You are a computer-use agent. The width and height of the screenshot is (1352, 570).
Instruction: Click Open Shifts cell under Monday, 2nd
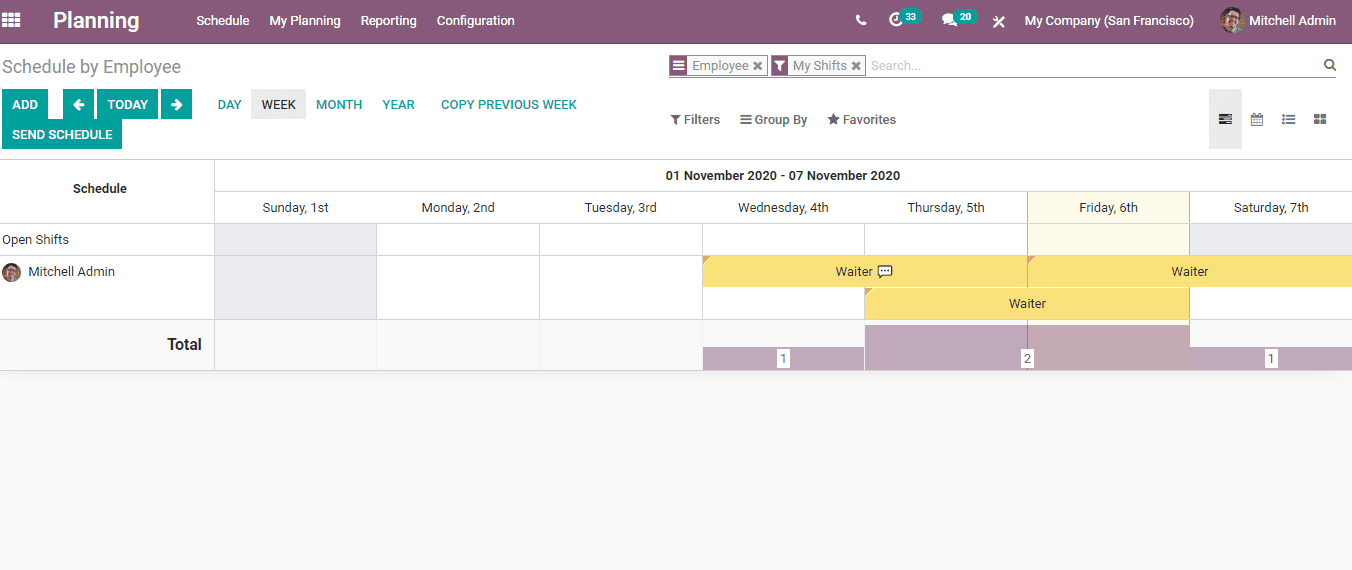(x=458, y=240)
